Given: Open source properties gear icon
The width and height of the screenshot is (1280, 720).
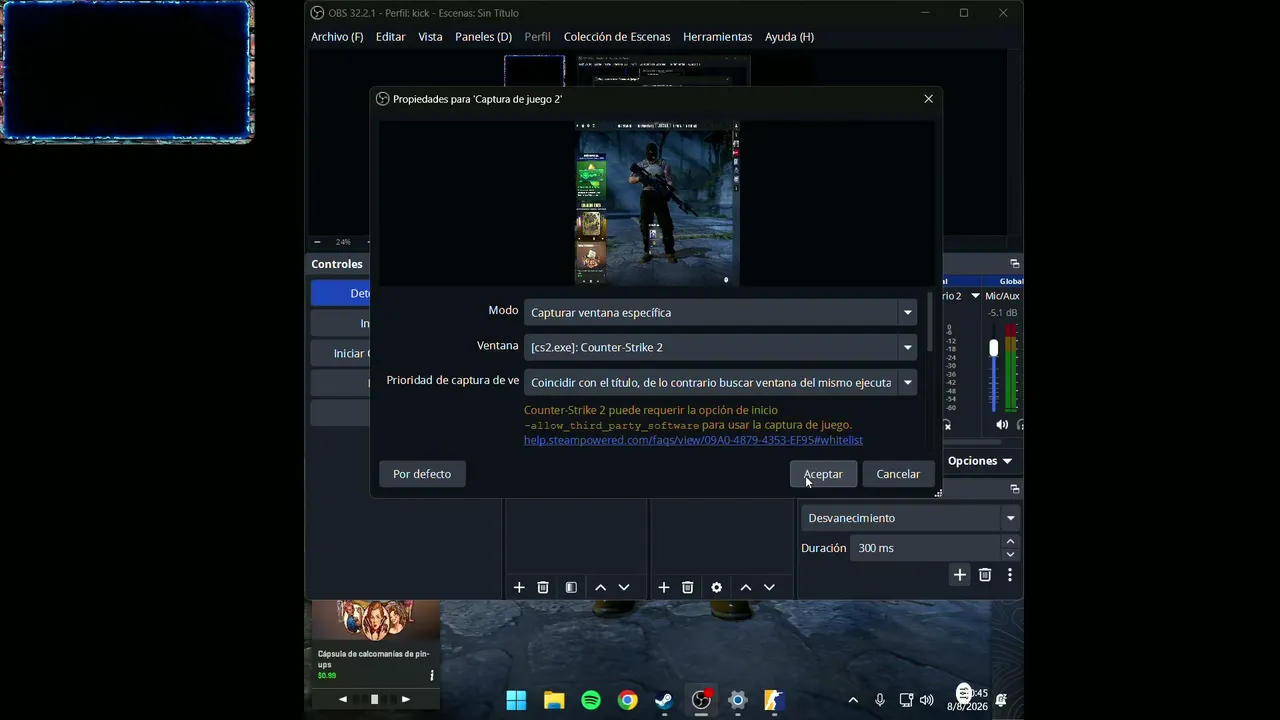Looking at the screenshot, I should [x=716, y=587].
